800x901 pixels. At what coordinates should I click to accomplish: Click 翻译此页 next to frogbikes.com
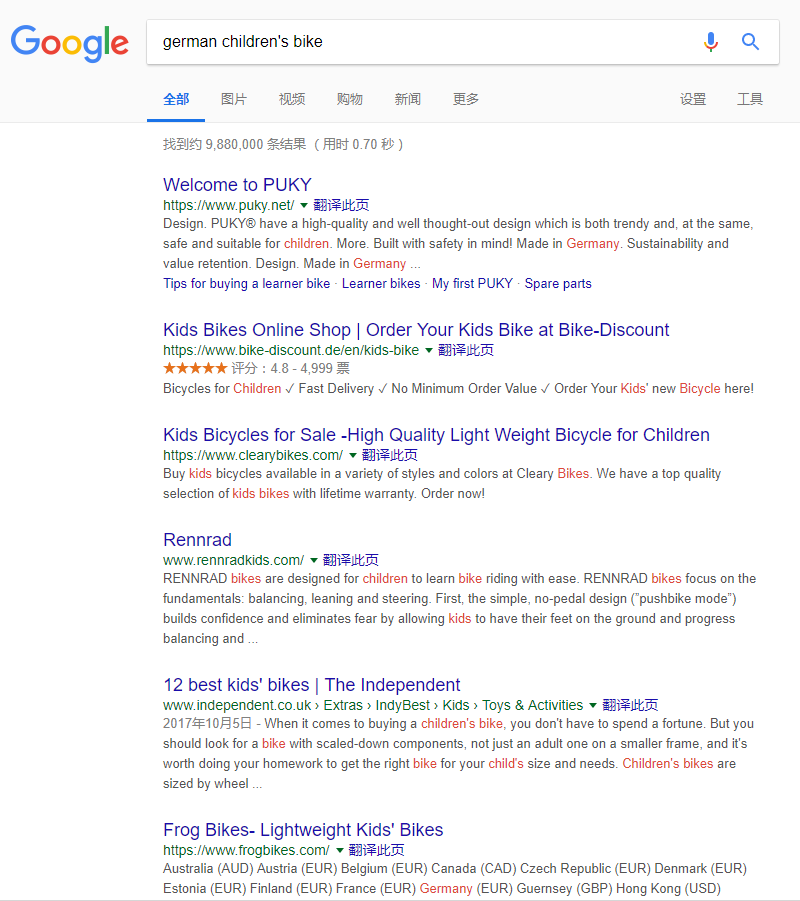click(377, 850)
